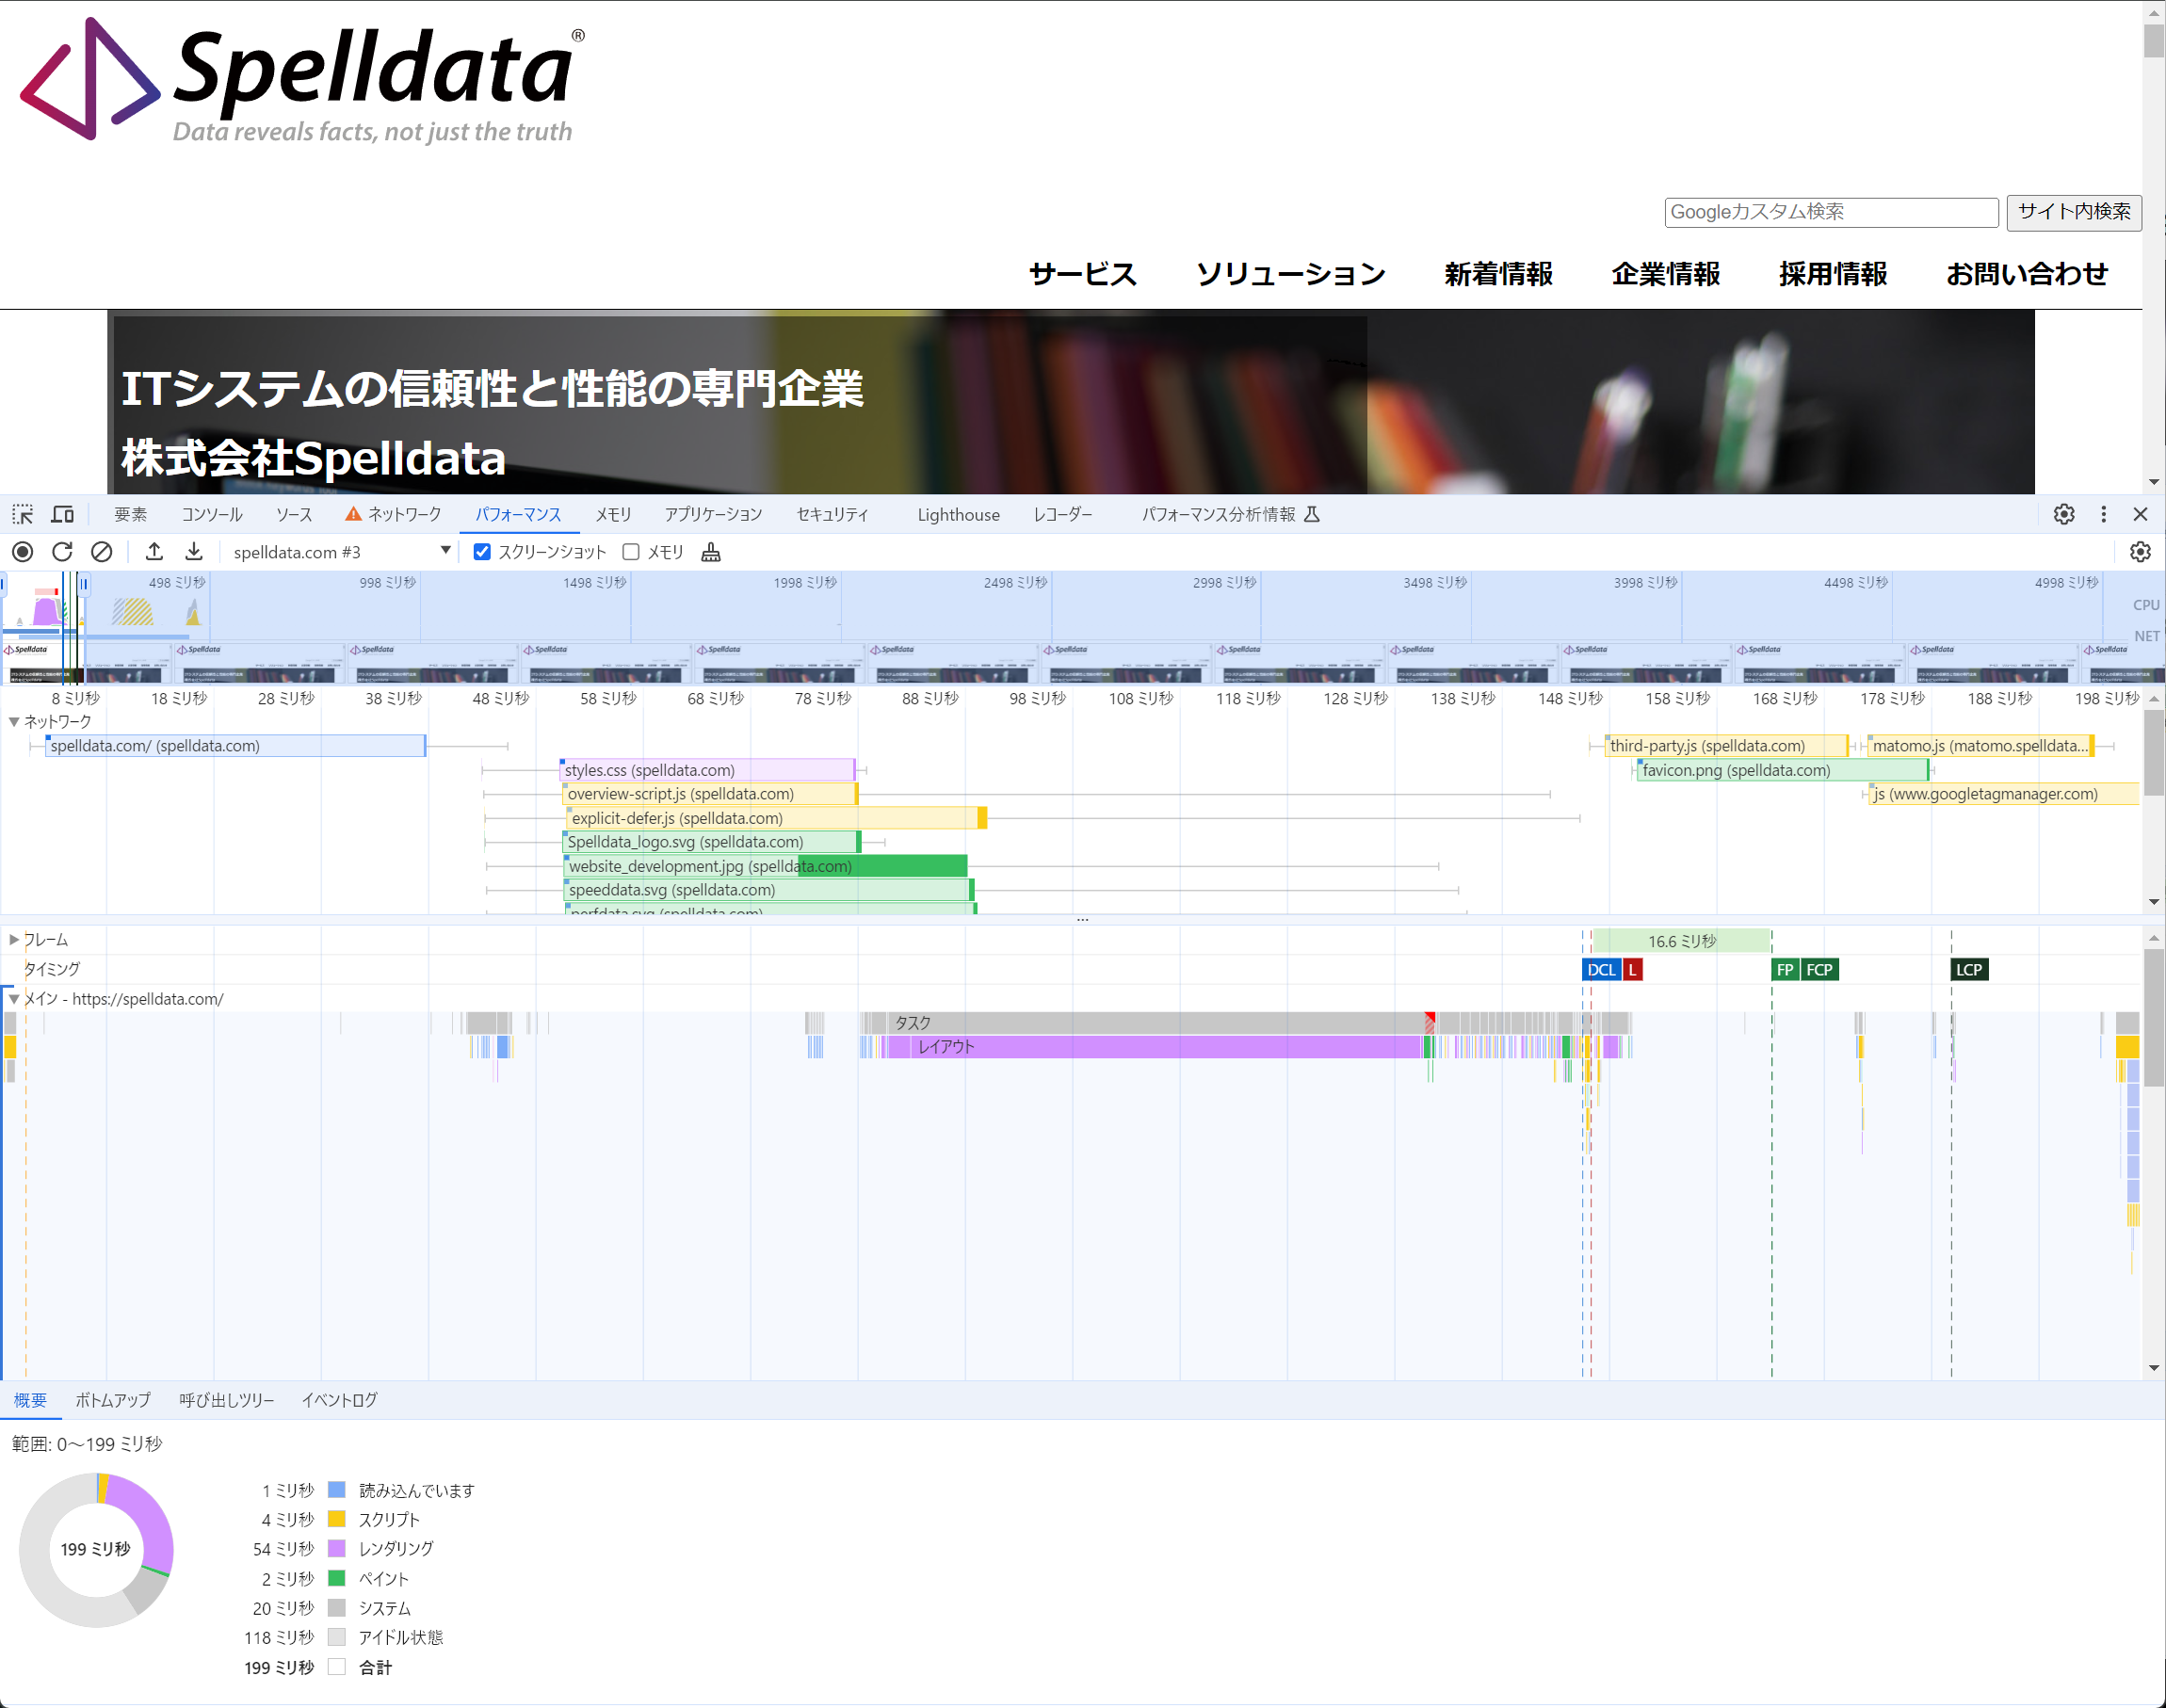Open DevTools three-dot more menu
Image resolution: width=2166 pixels, height=1708 pixels.
pyautogui.click(x=2103, y=514)
